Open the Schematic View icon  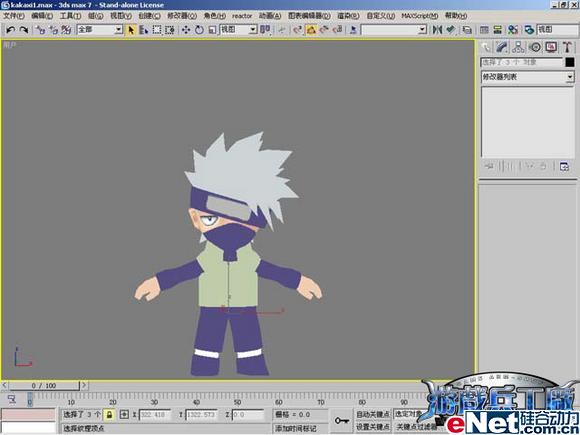coord(498,30)
